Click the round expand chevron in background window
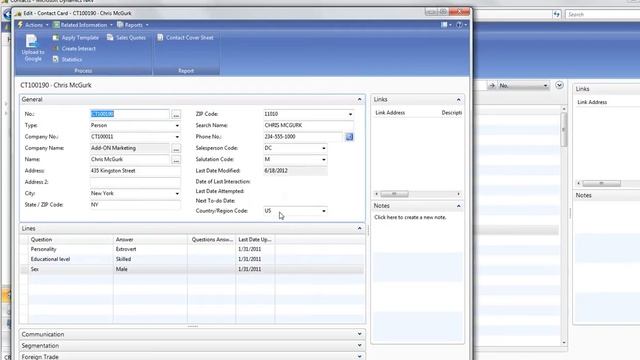Screen dimensions: 640x360 click(559, 85)
